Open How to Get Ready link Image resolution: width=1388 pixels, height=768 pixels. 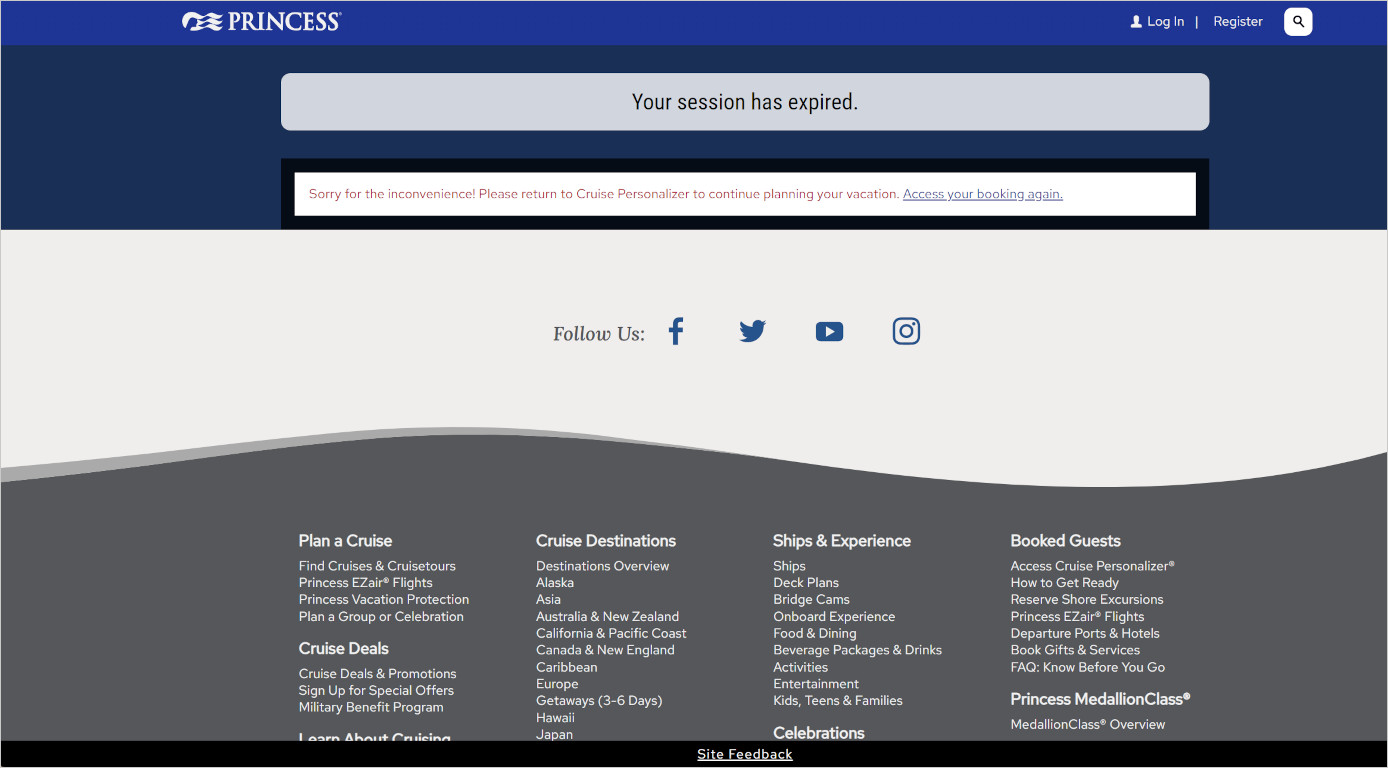1065,583
